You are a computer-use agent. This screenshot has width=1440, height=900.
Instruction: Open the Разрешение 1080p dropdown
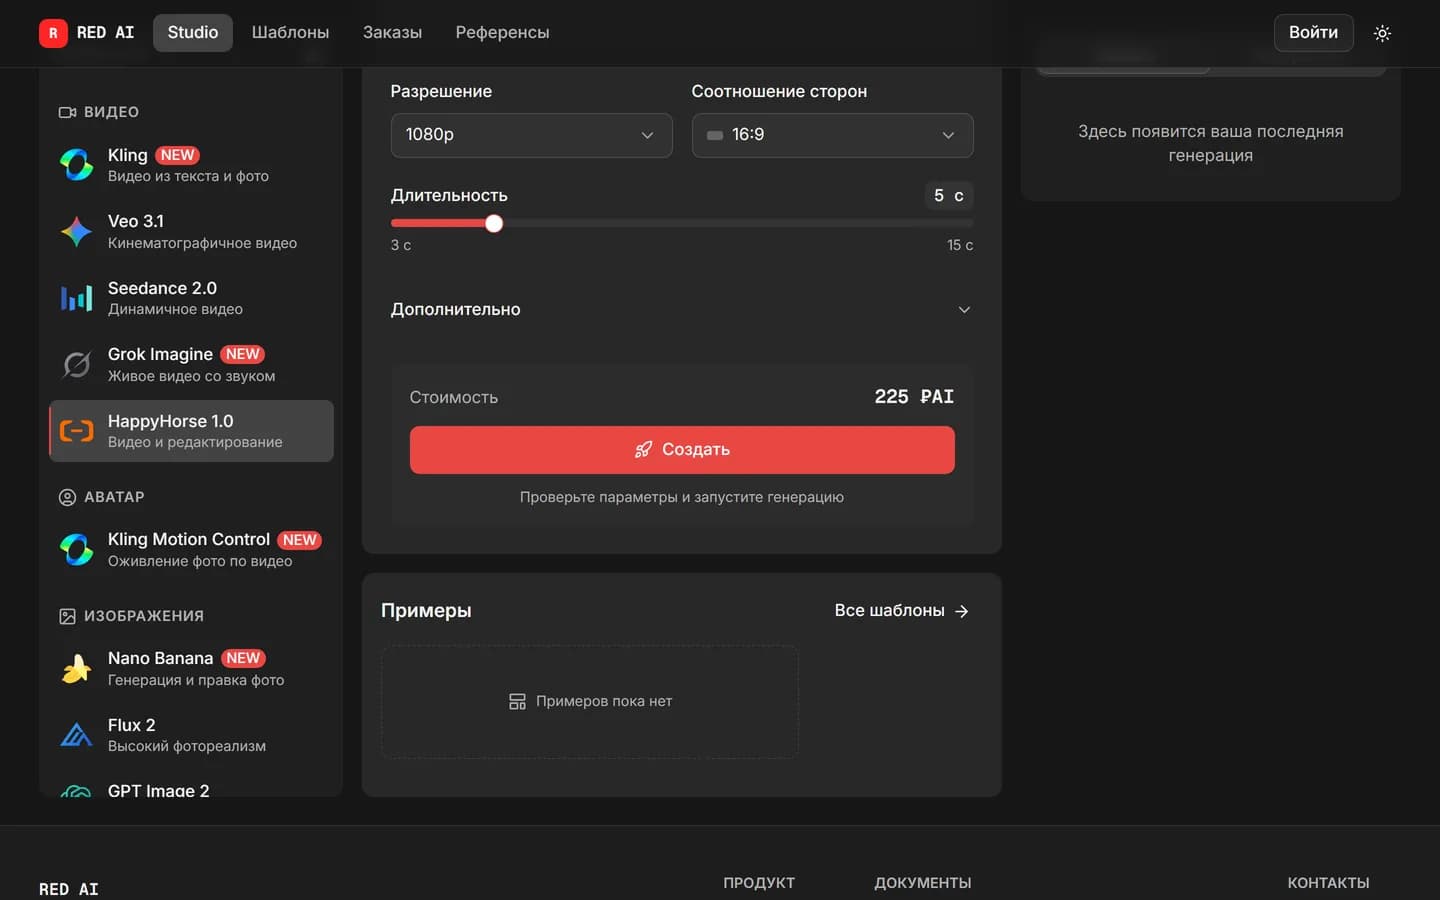[531, 135]
